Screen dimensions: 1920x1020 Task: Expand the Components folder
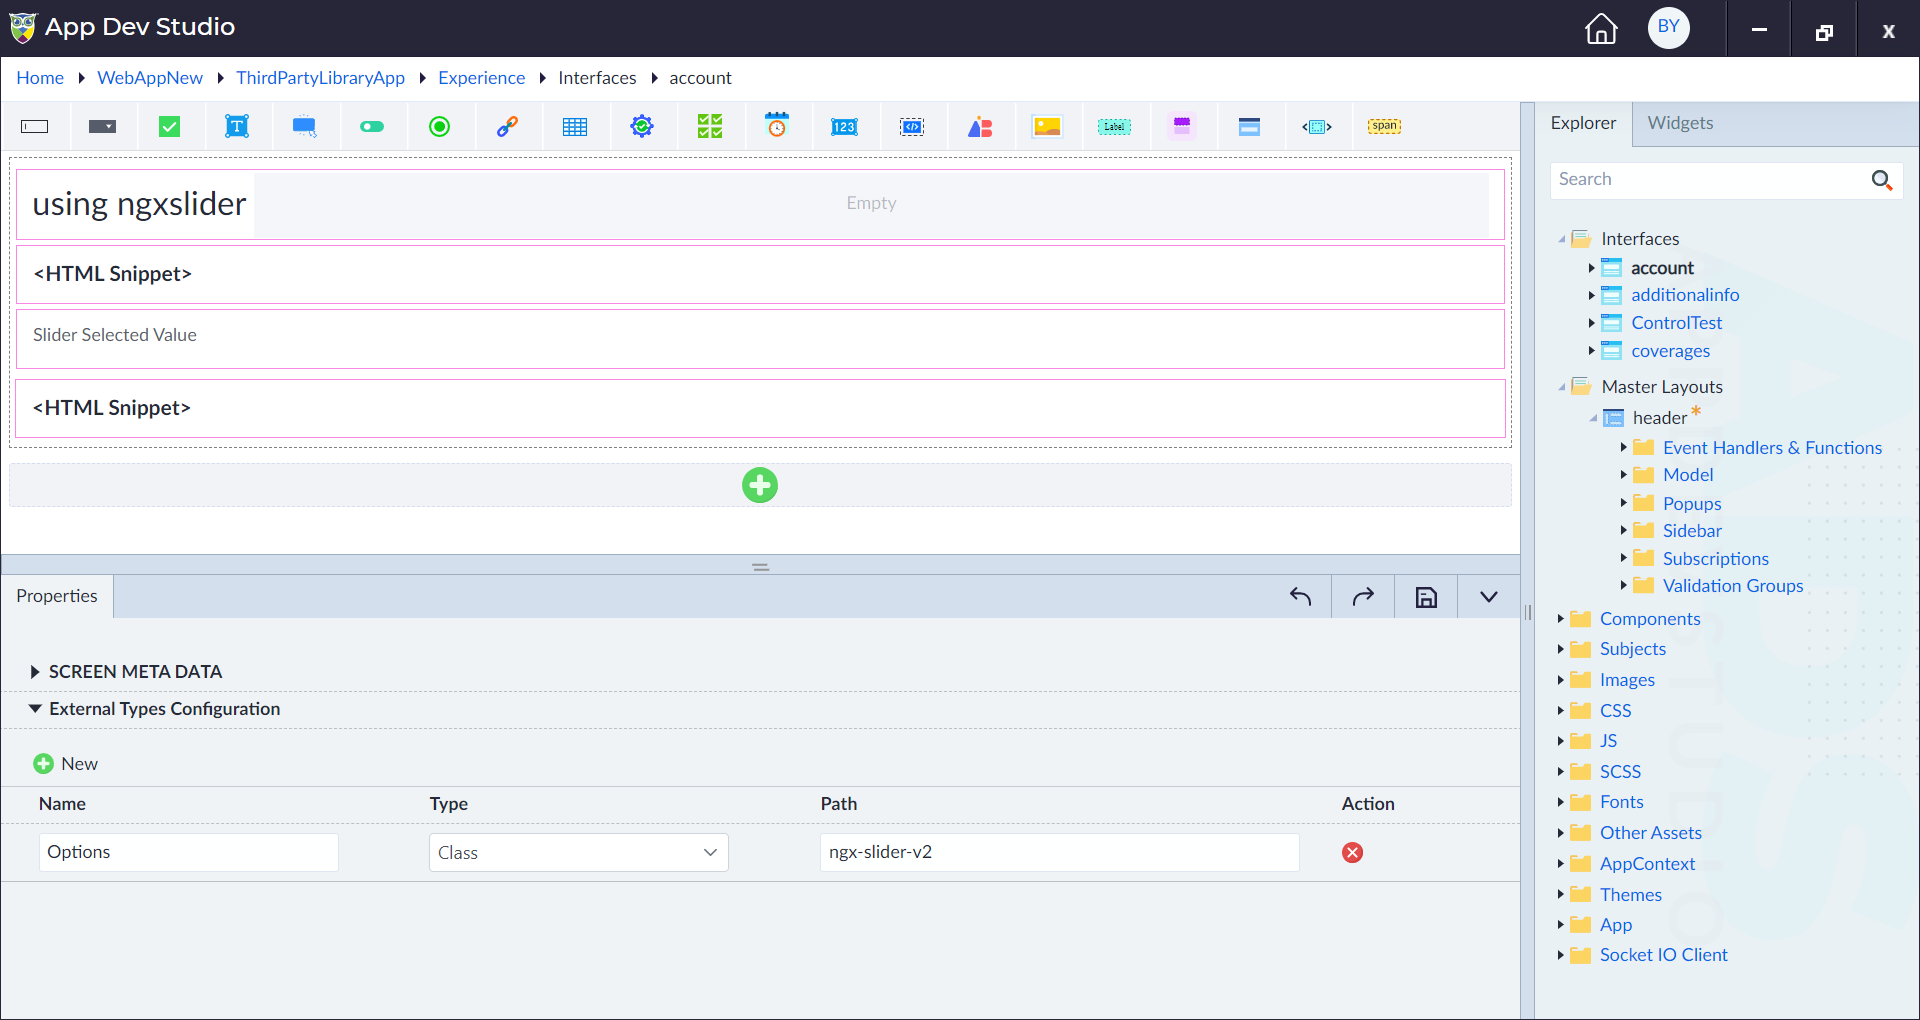pos(1560,619)
